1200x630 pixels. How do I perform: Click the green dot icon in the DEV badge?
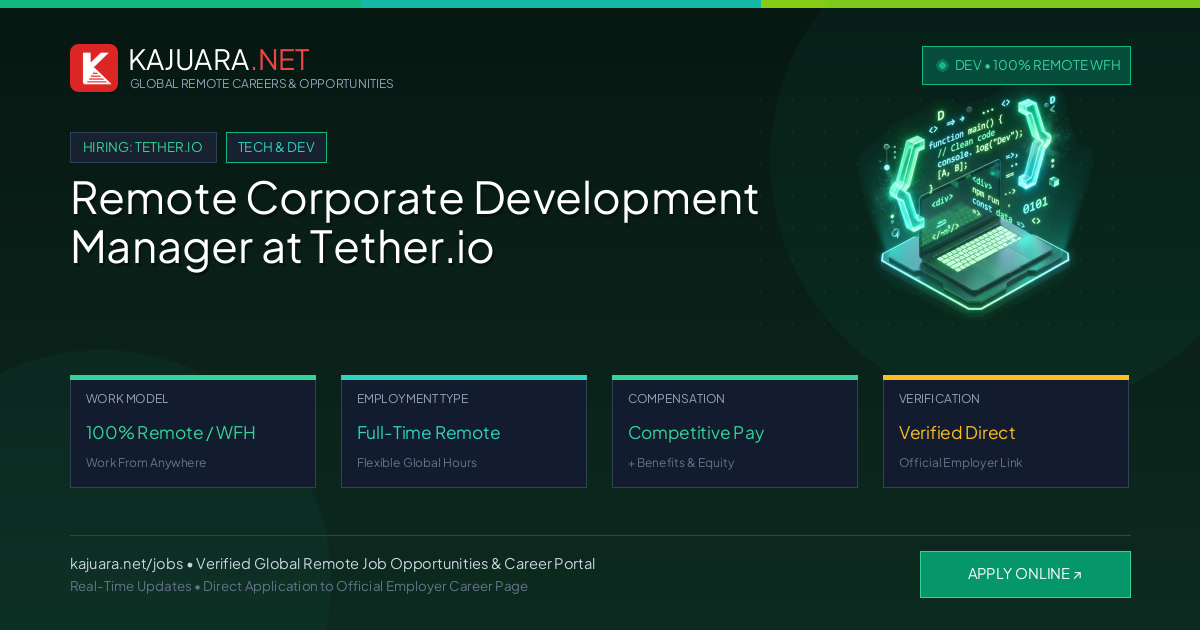tap(942, 65)
